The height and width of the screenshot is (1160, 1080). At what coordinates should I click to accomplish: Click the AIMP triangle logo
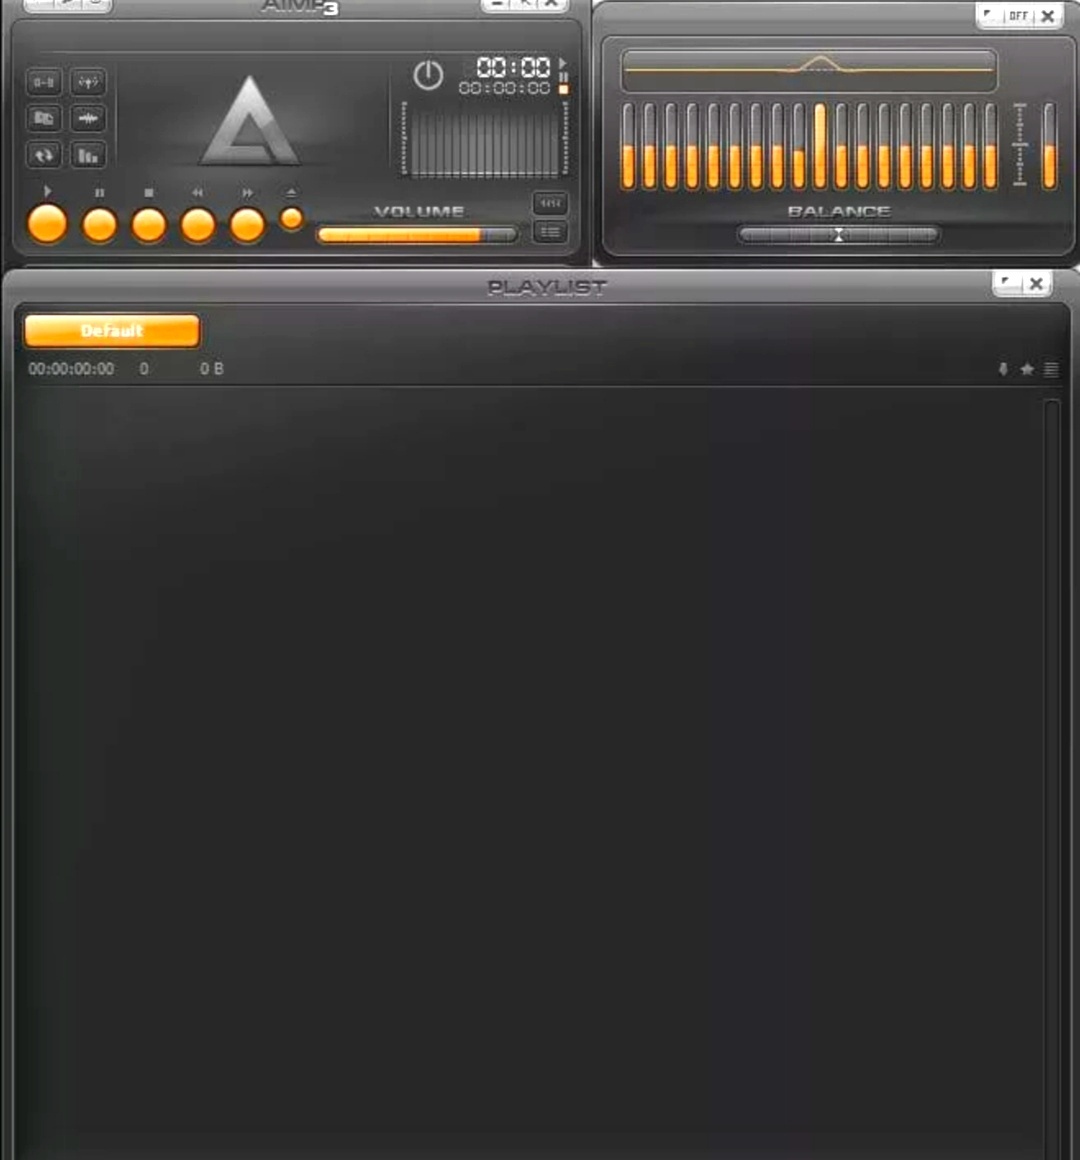(249, 121)
